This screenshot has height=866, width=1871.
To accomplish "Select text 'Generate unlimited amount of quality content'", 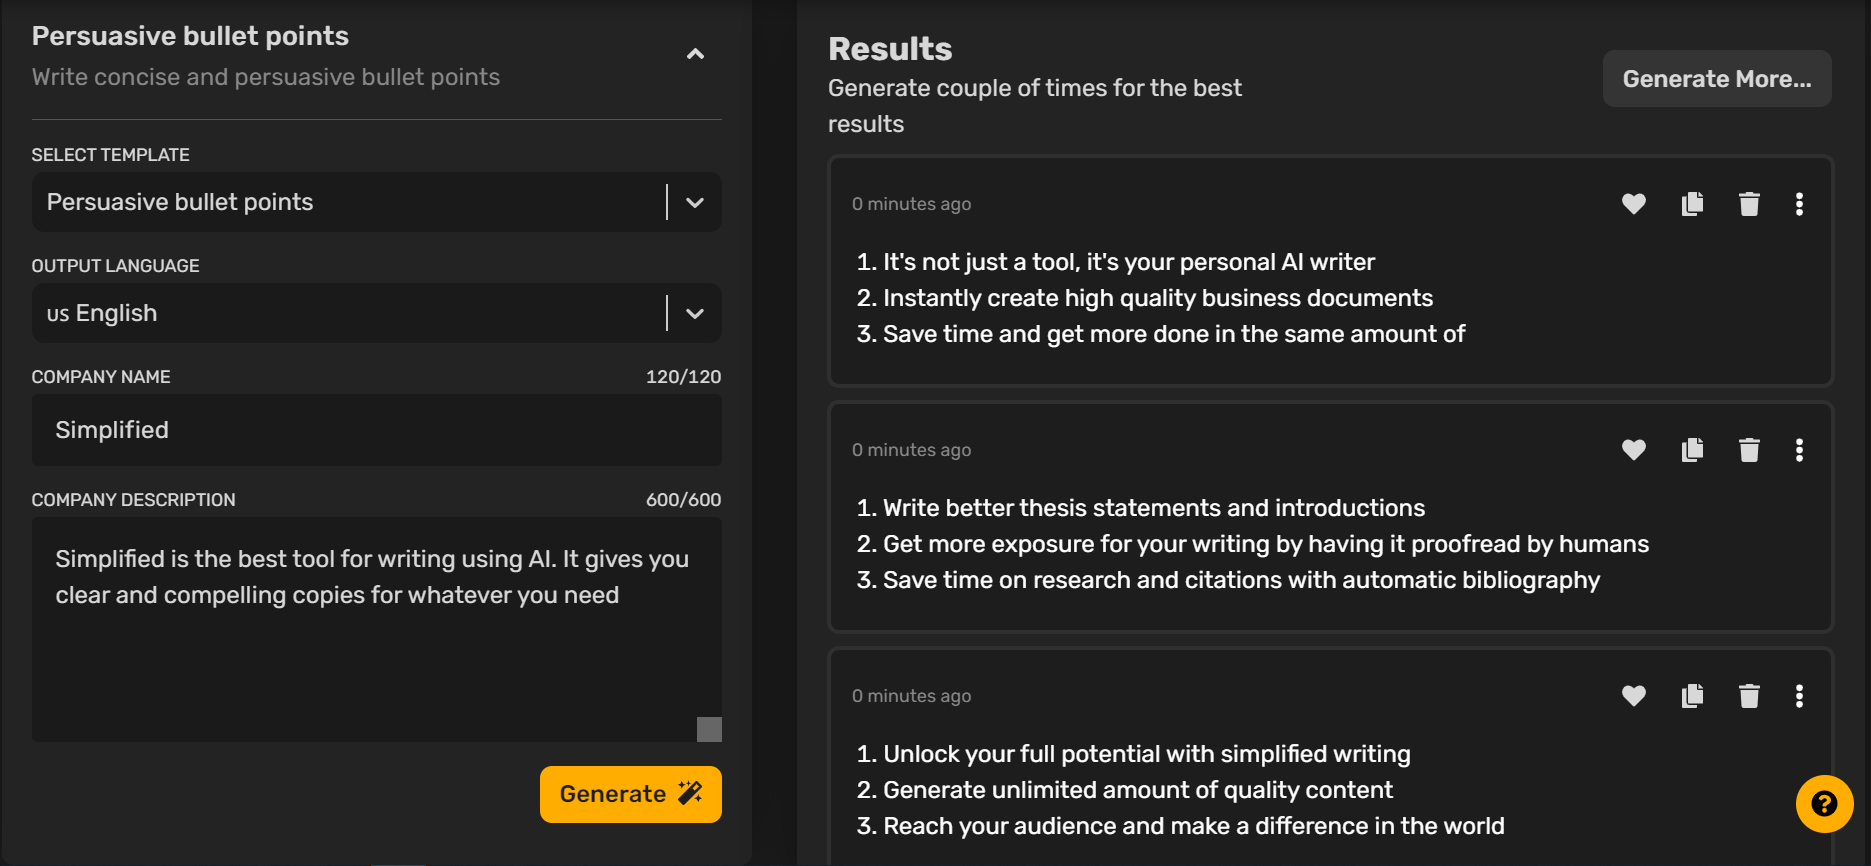I will 1138,790.
